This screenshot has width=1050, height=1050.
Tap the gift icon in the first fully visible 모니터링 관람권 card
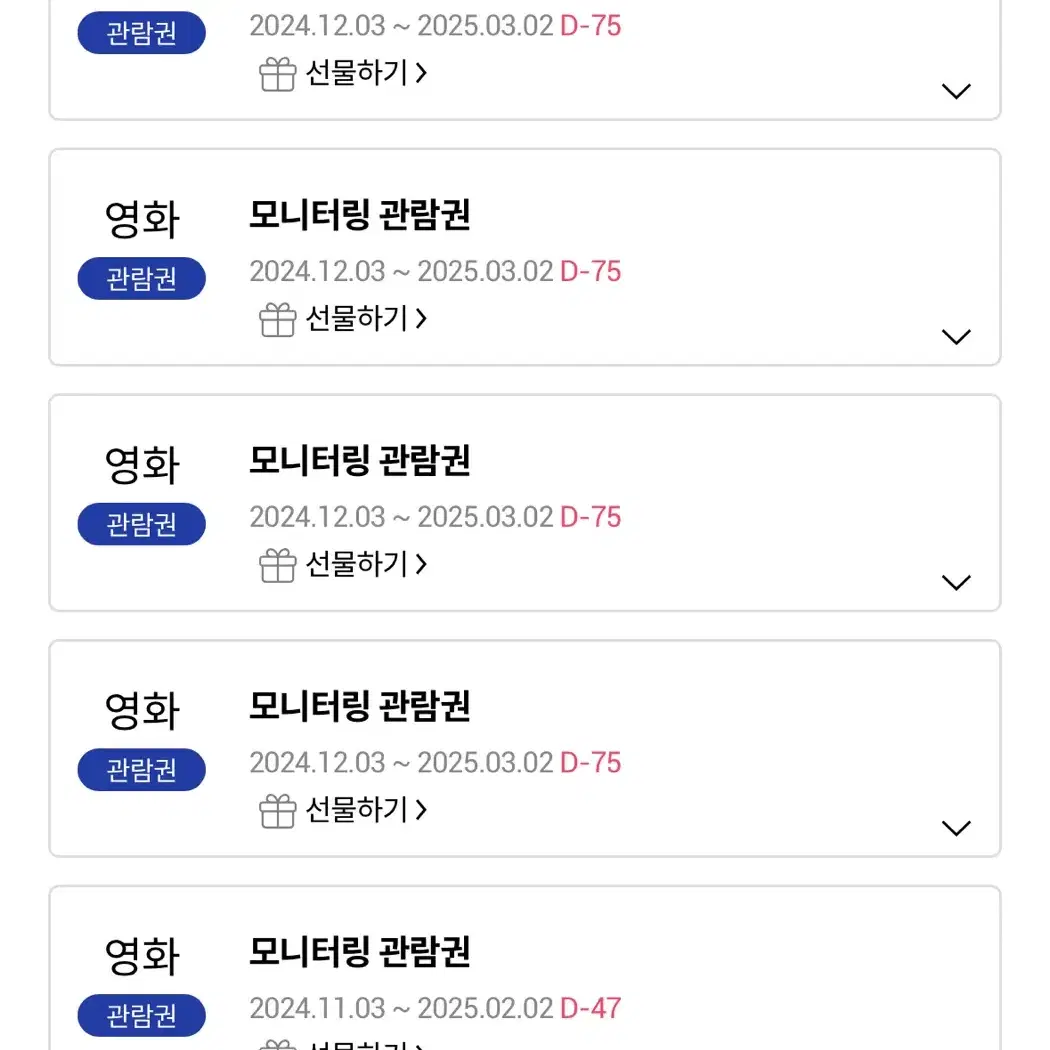[x=277, y=319]
